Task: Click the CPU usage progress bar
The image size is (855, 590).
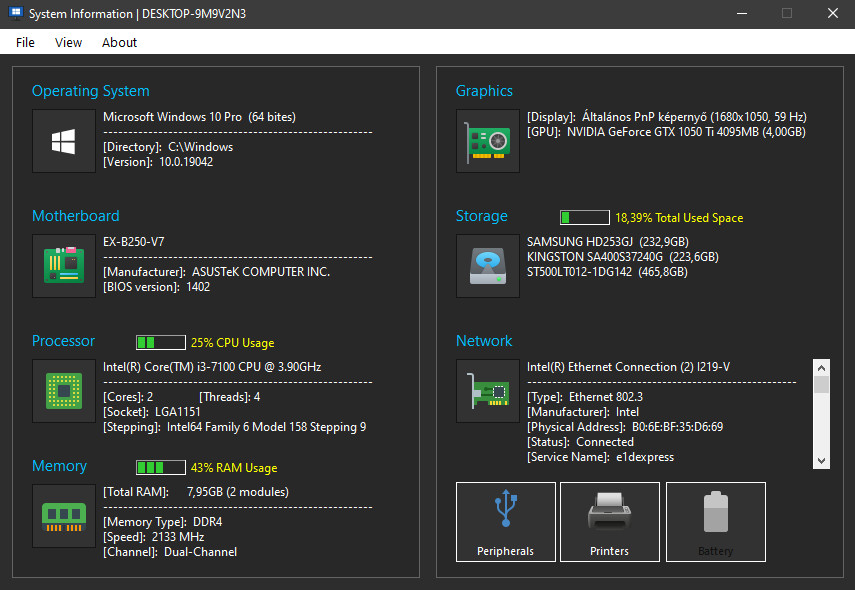Action: click(x=161, y=342)
